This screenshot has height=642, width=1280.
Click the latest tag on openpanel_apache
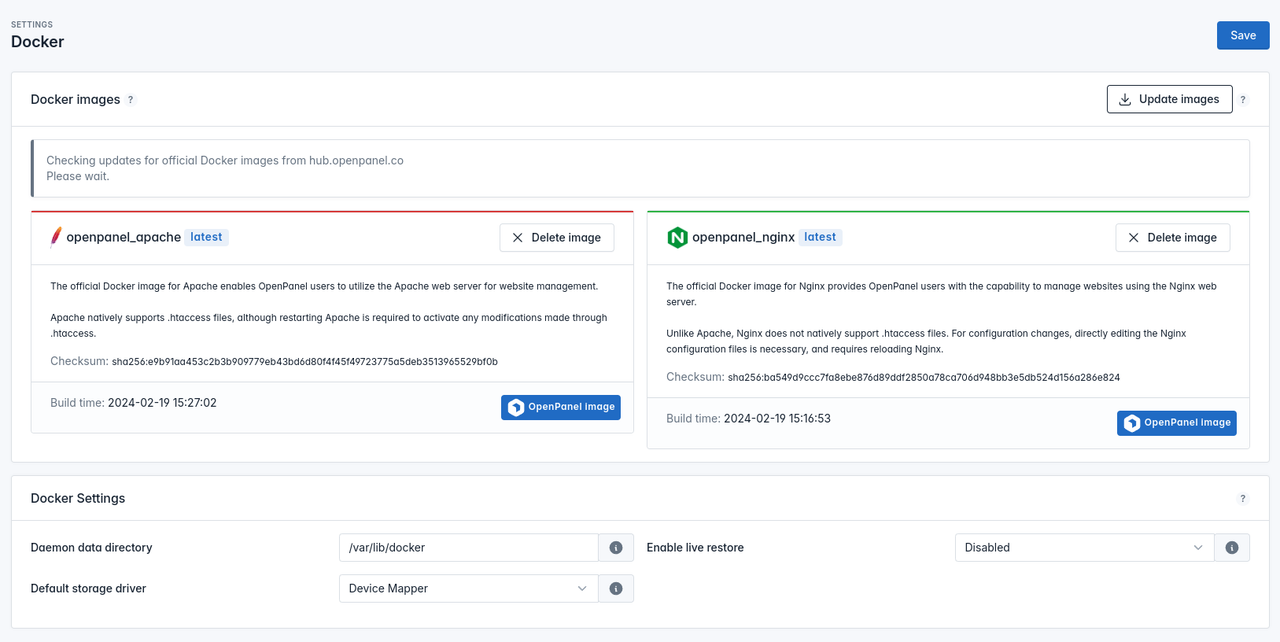coord(207,237)
